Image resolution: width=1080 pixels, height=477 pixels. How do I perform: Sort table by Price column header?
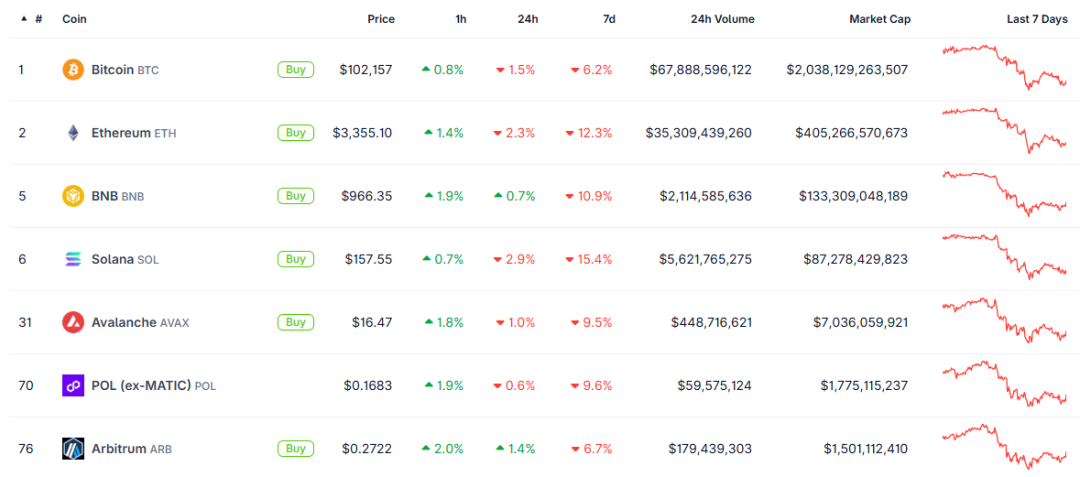click(x=380, y=19)
